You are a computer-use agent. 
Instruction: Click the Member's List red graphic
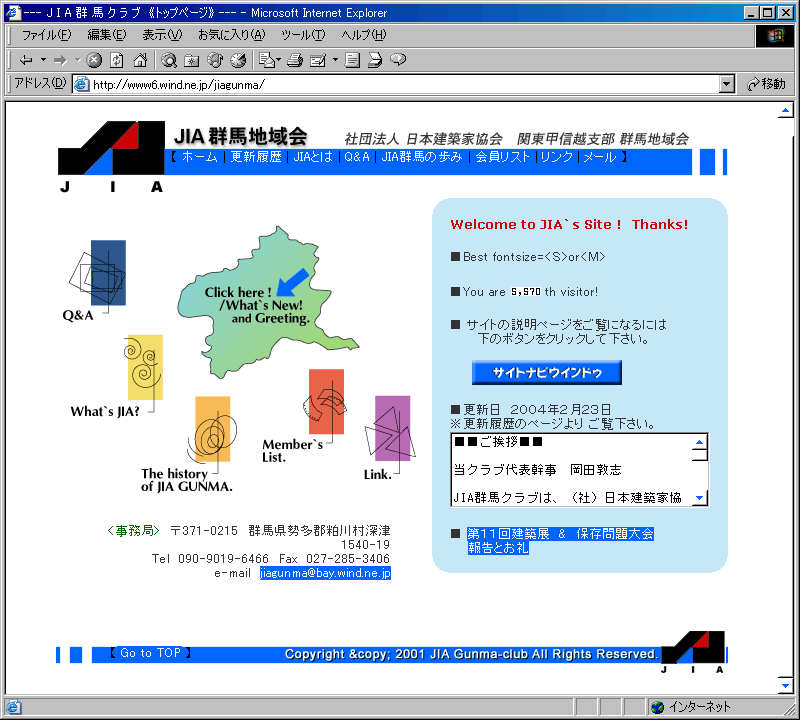(326, 402)
